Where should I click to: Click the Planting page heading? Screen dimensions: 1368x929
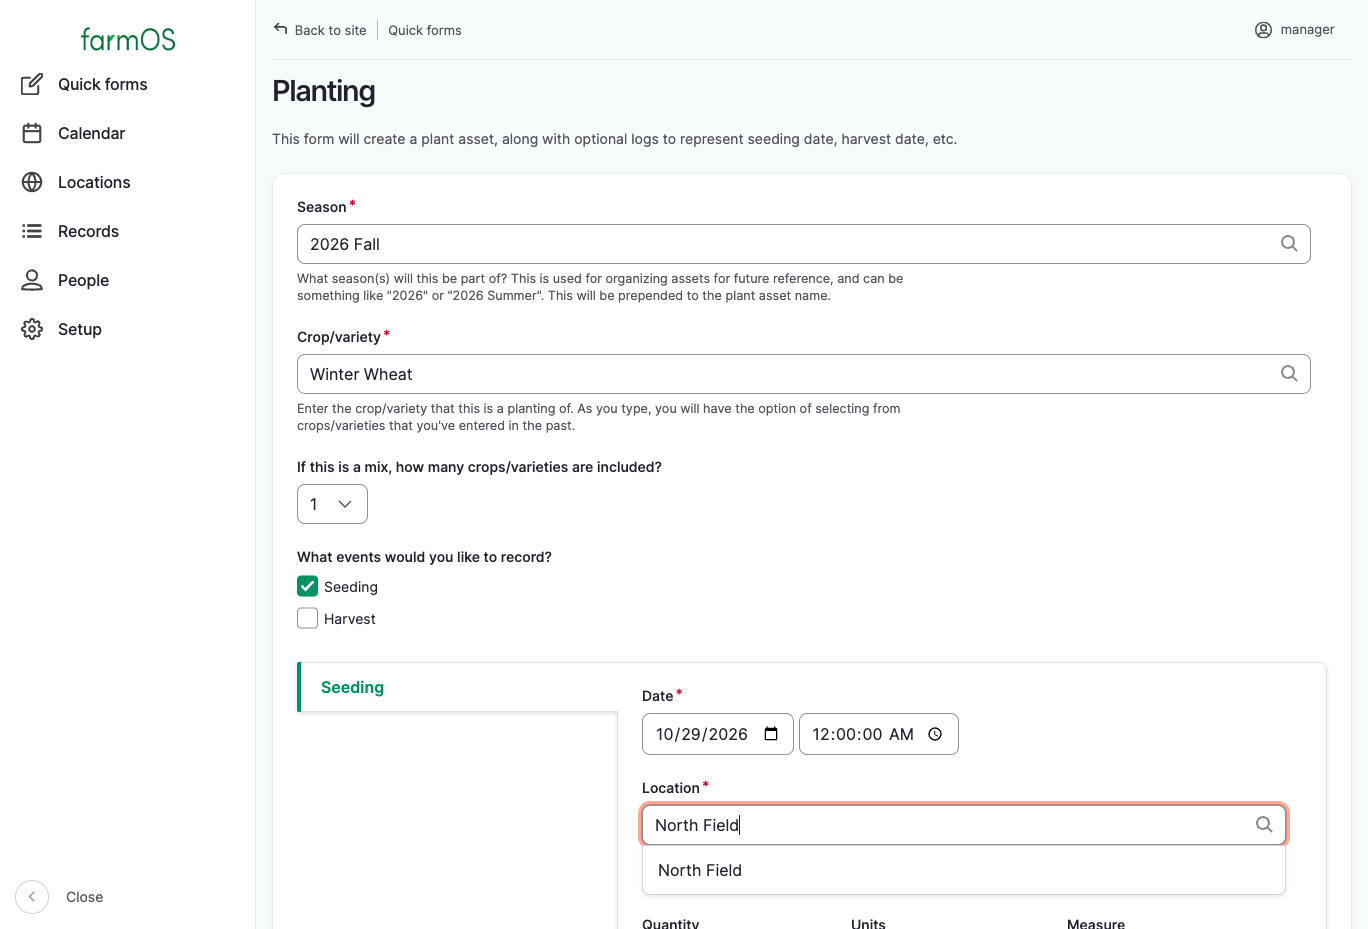[324, 91]
